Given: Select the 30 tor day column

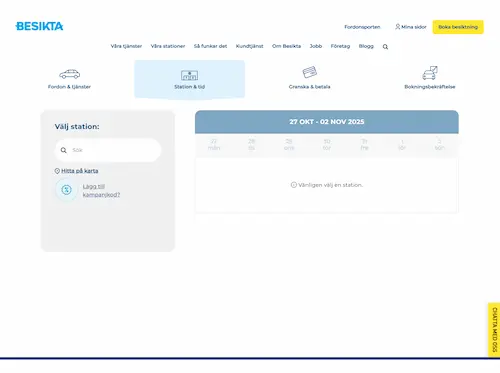Looking at the screenshot, I should [327, 145].
